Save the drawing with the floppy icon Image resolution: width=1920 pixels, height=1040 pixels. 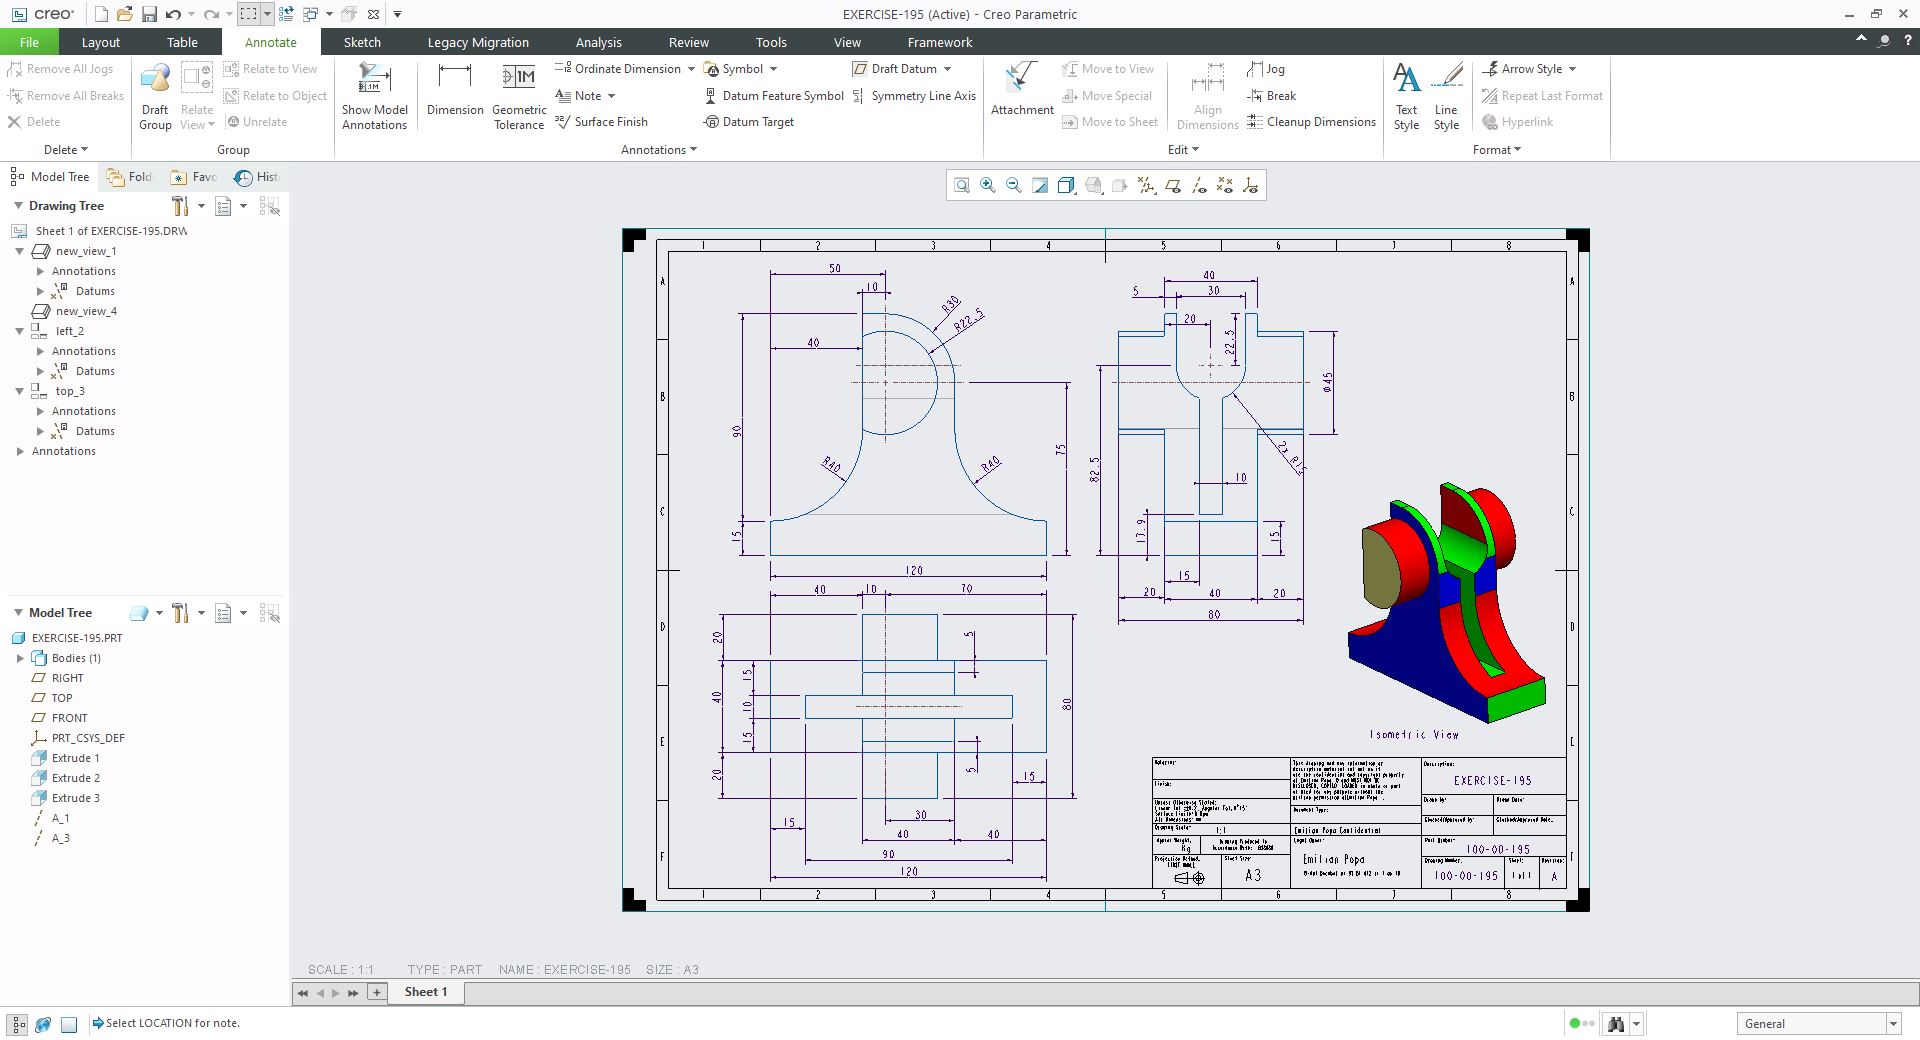[x=149, y=14]
